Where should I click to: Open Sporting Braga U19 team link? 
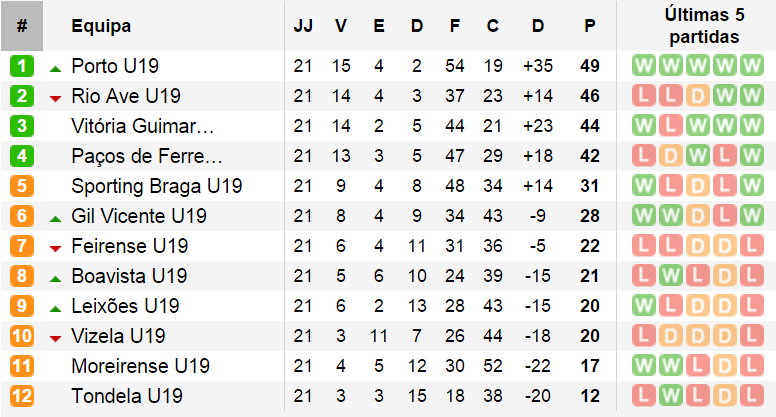(157, 186)
